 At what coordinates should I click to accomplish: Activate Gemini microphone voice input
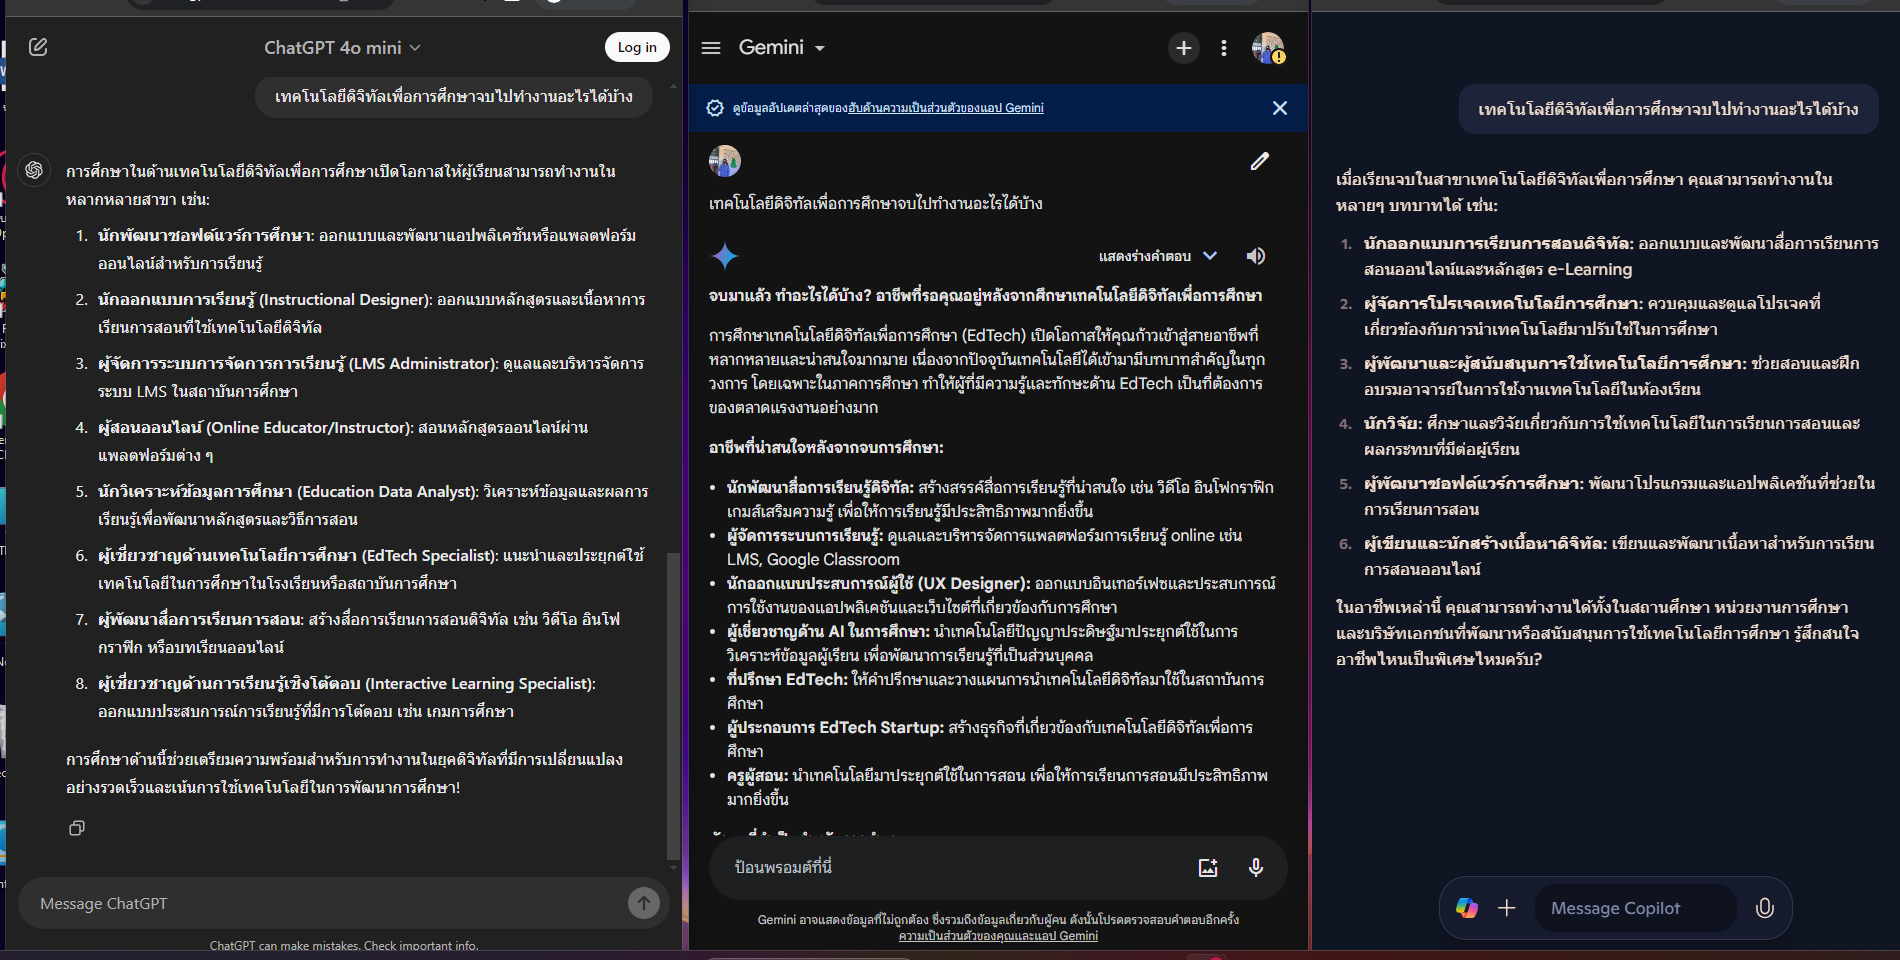[x=1256, y=867]
